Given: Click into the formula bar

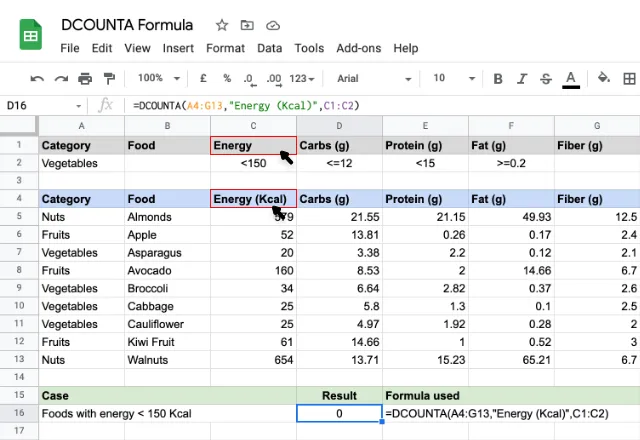Looking at the screenshot, I should 384,106.
